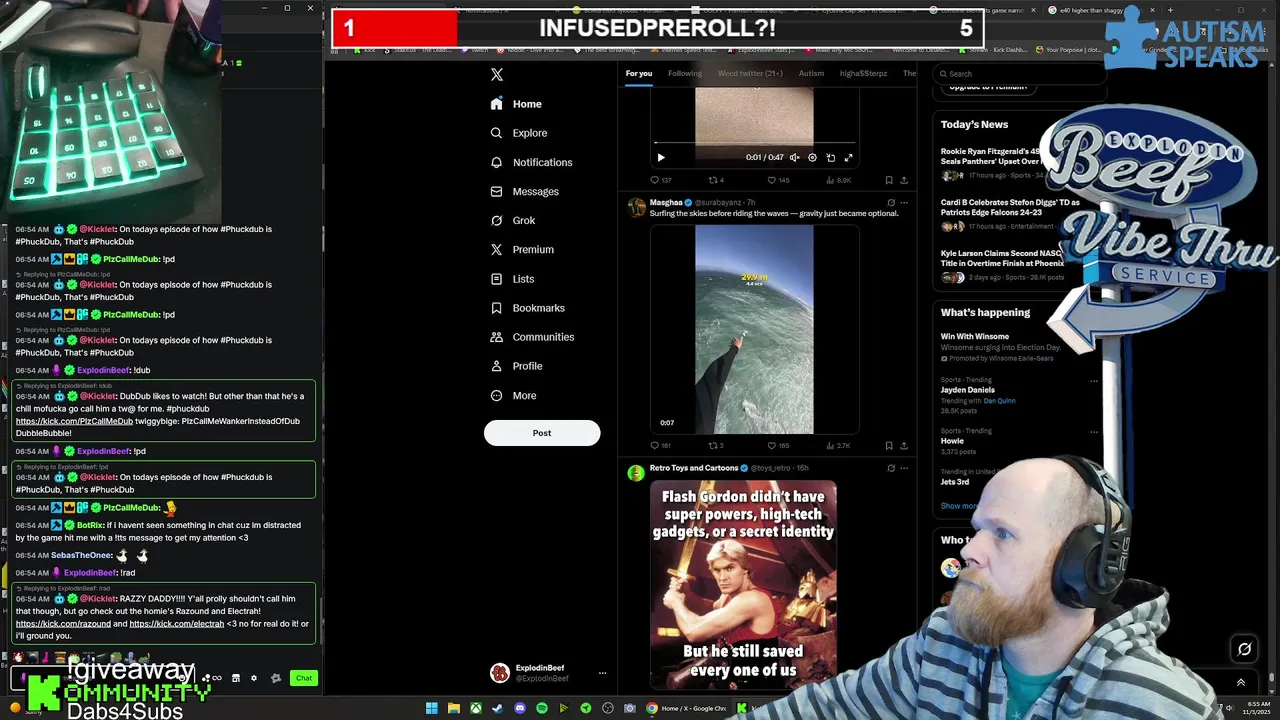Reply to the top video post (137)
The height and width of the screenshot is (720, 1280).
(661, 180)
